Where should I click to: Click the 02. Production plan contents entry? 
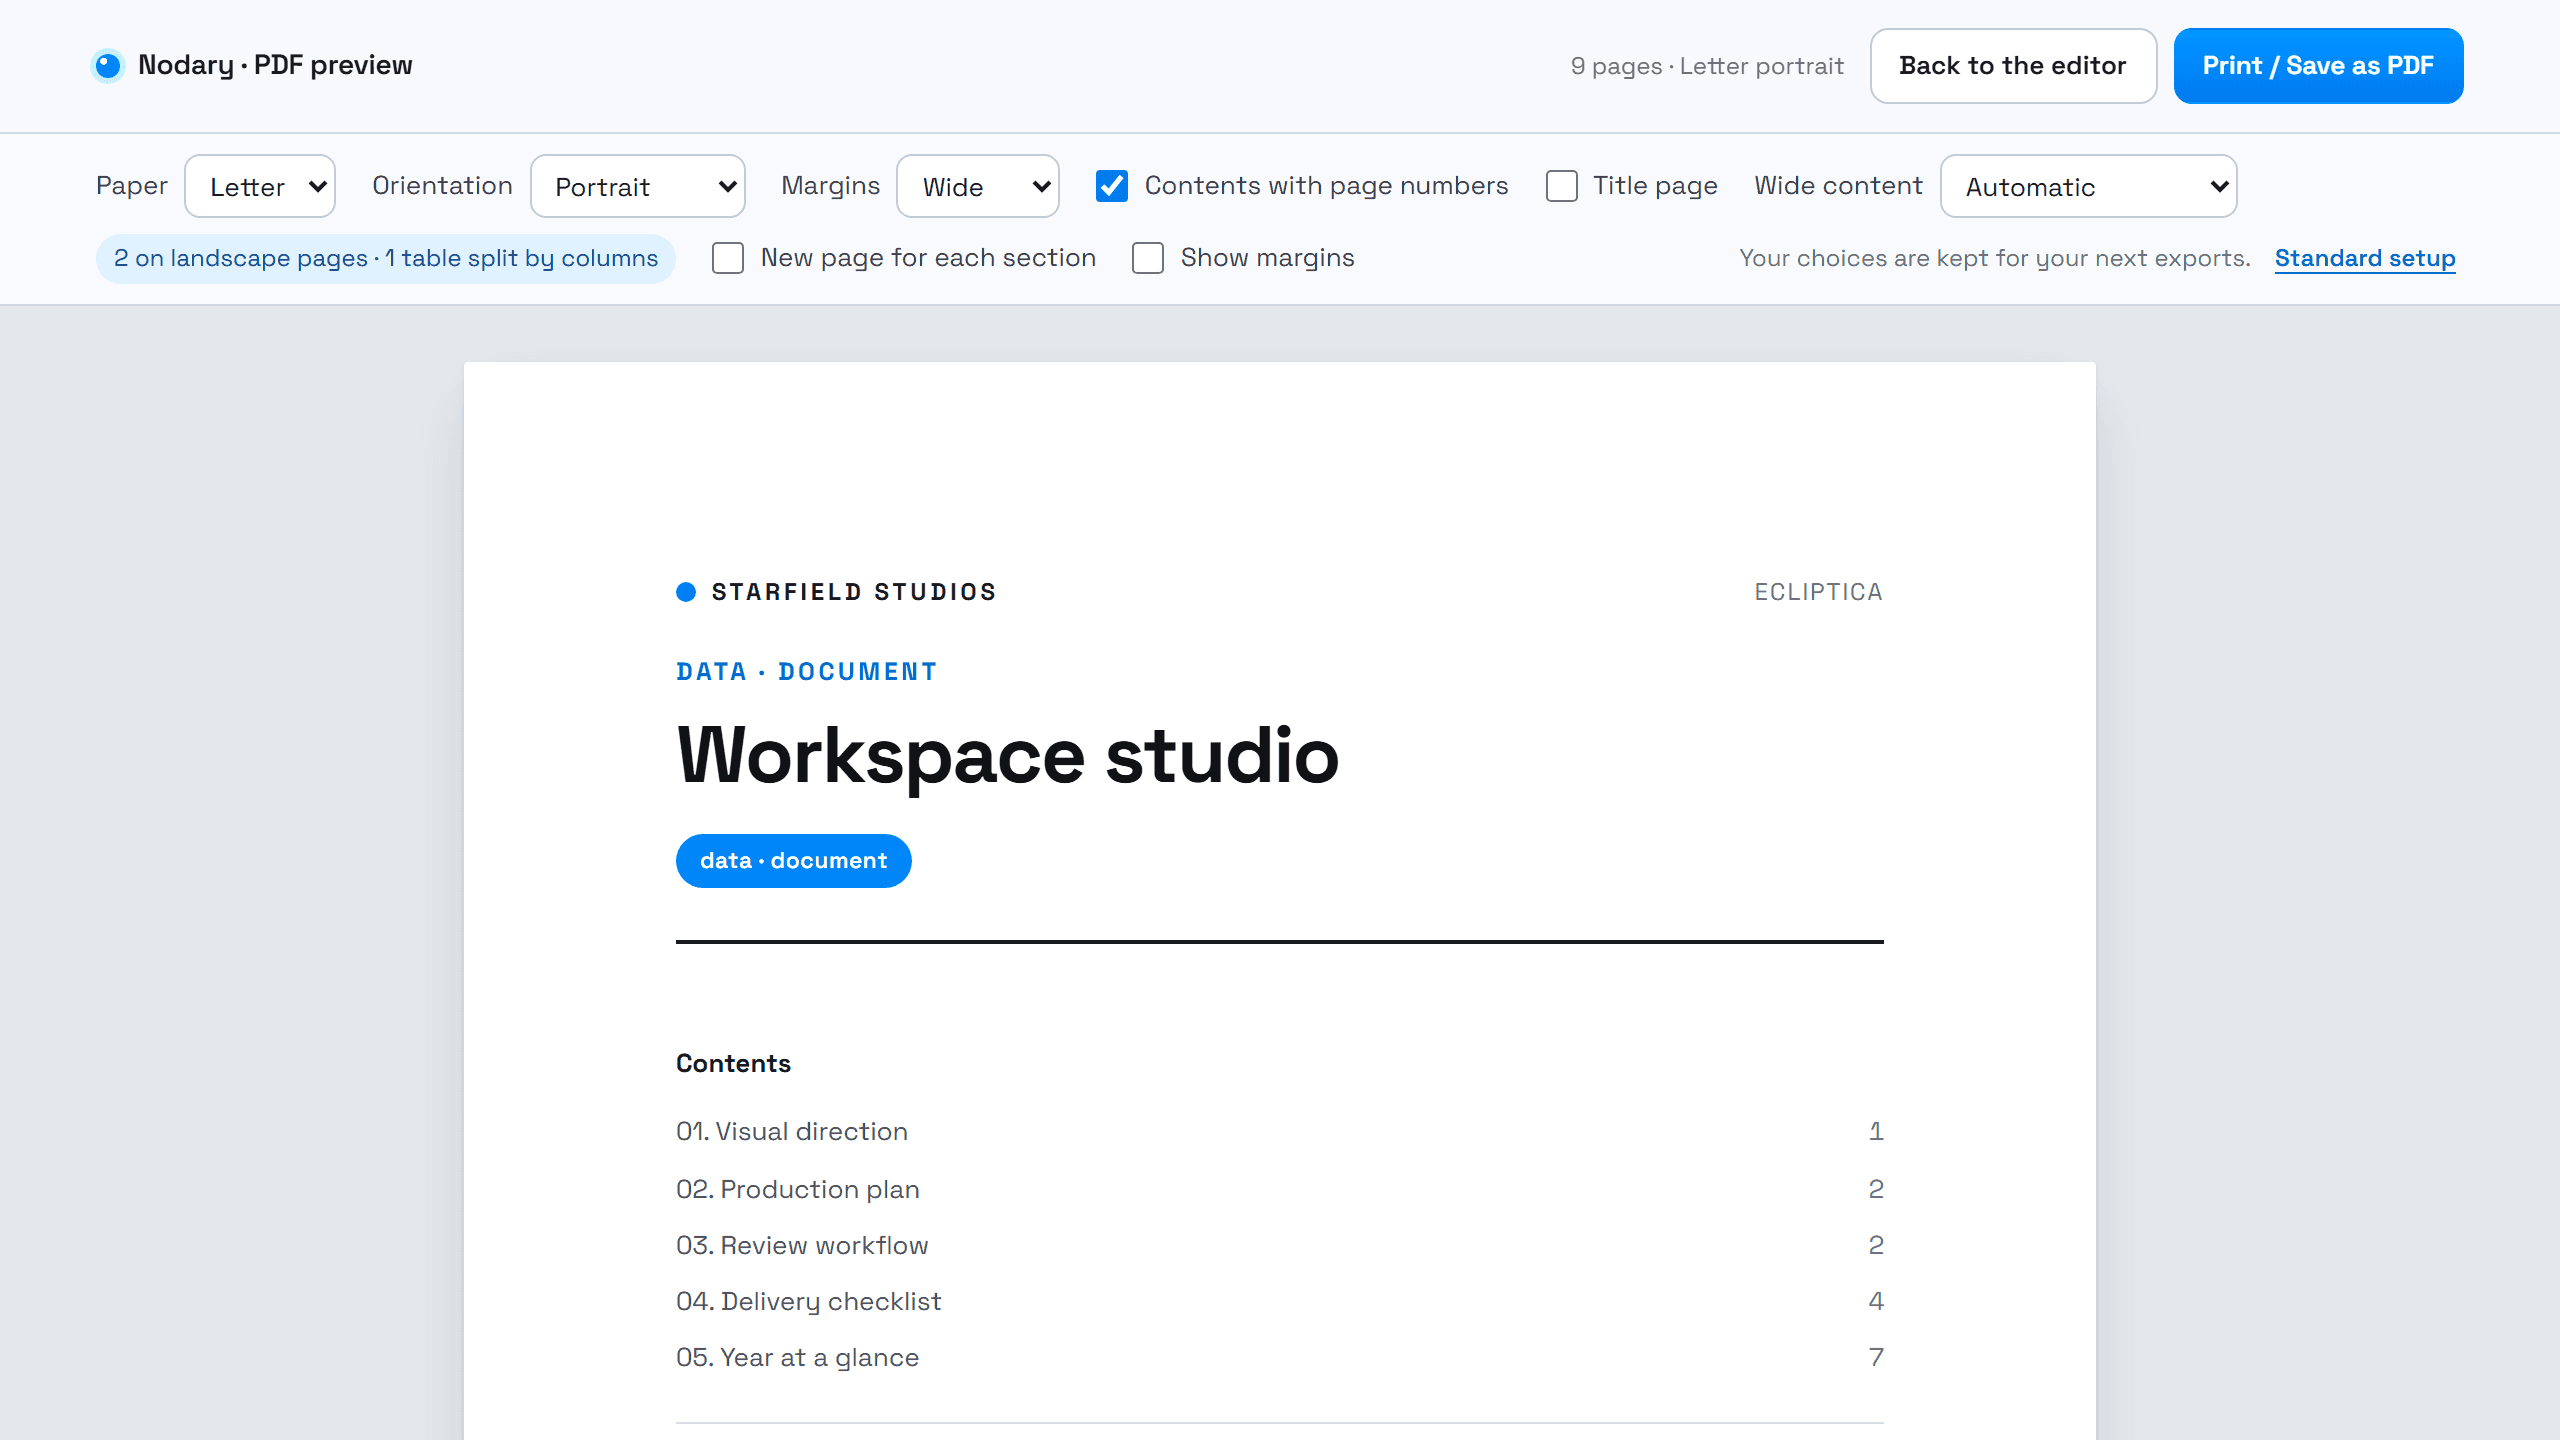pyautogui.click(x=1279, y=1189)
